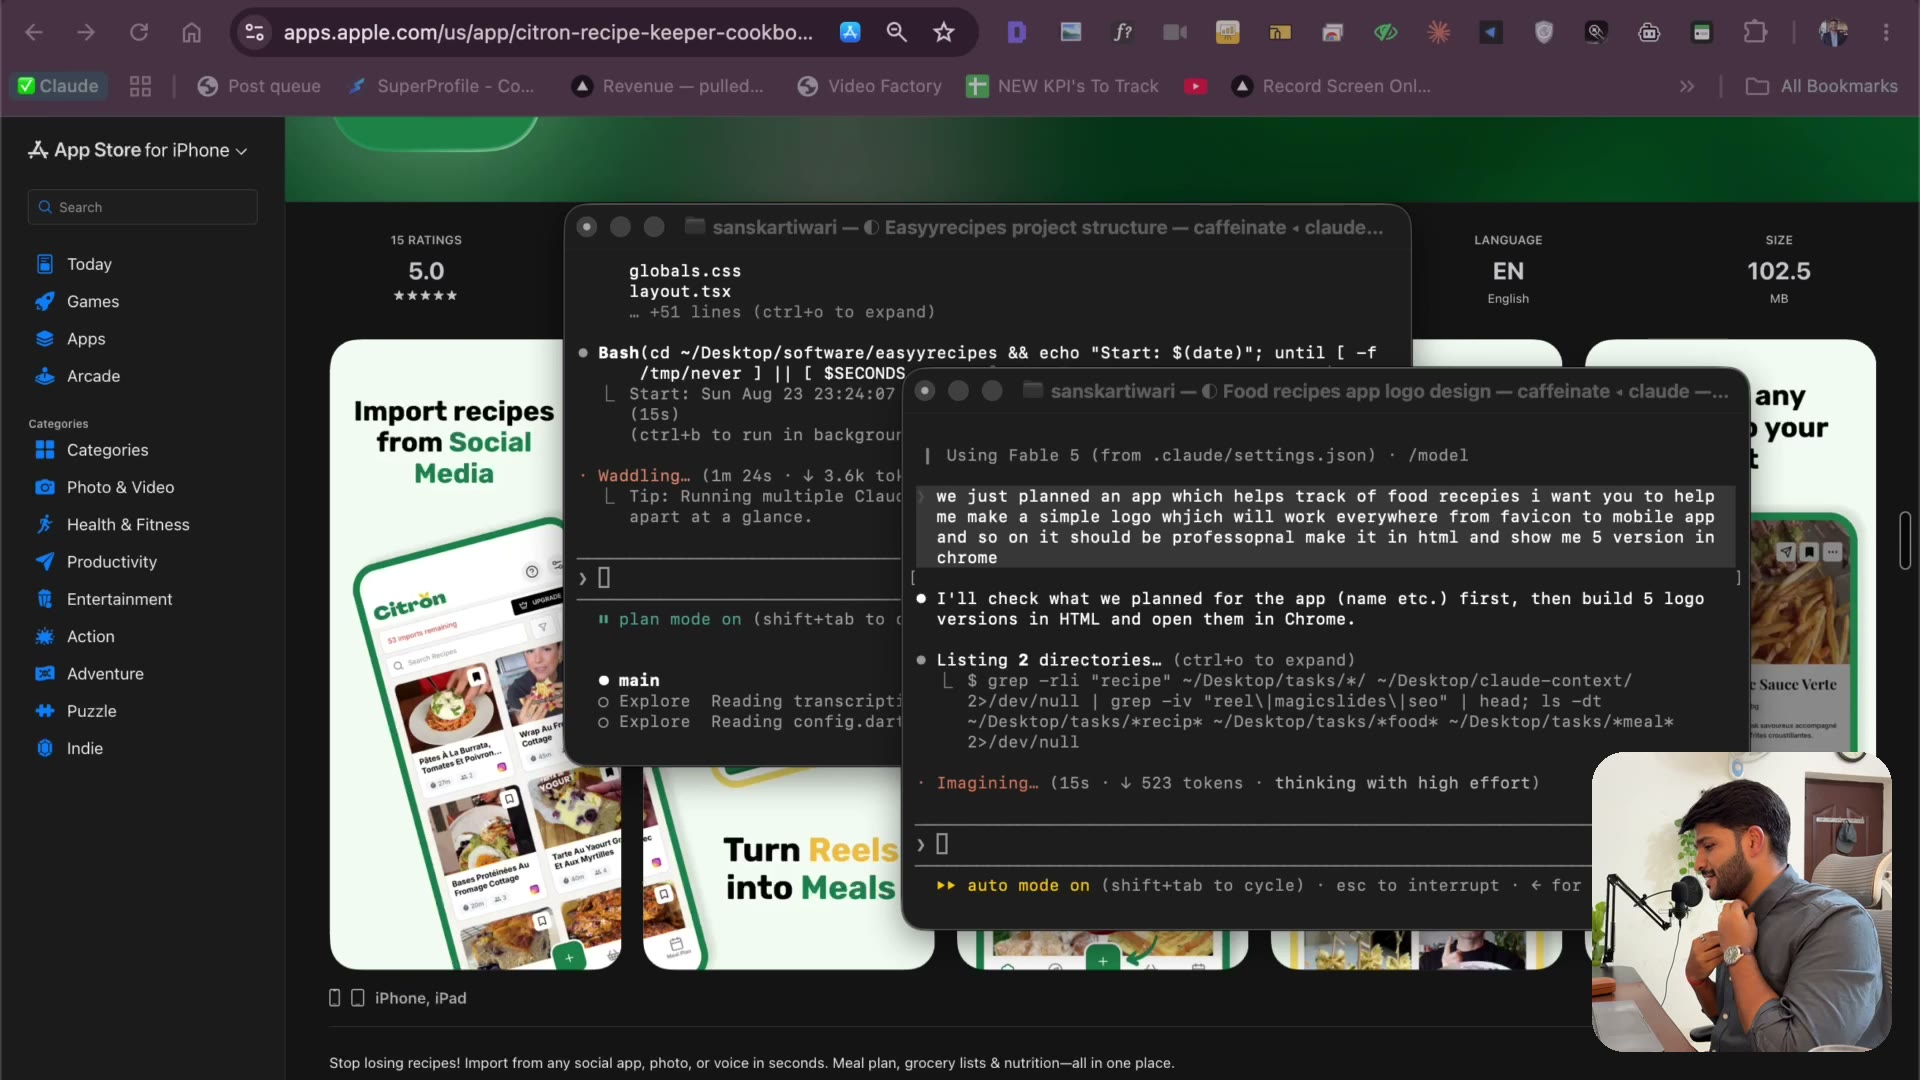Go forward in browser history
Viewport: 1920px width, 1080px height.
tap(86, 32)
